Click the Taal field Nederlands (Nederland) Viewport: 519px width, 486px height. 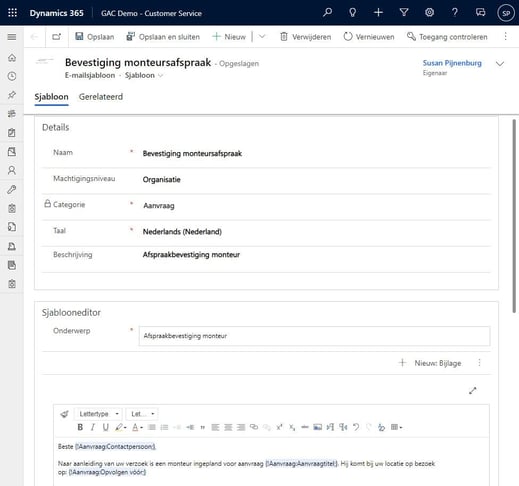pos(182,232)
